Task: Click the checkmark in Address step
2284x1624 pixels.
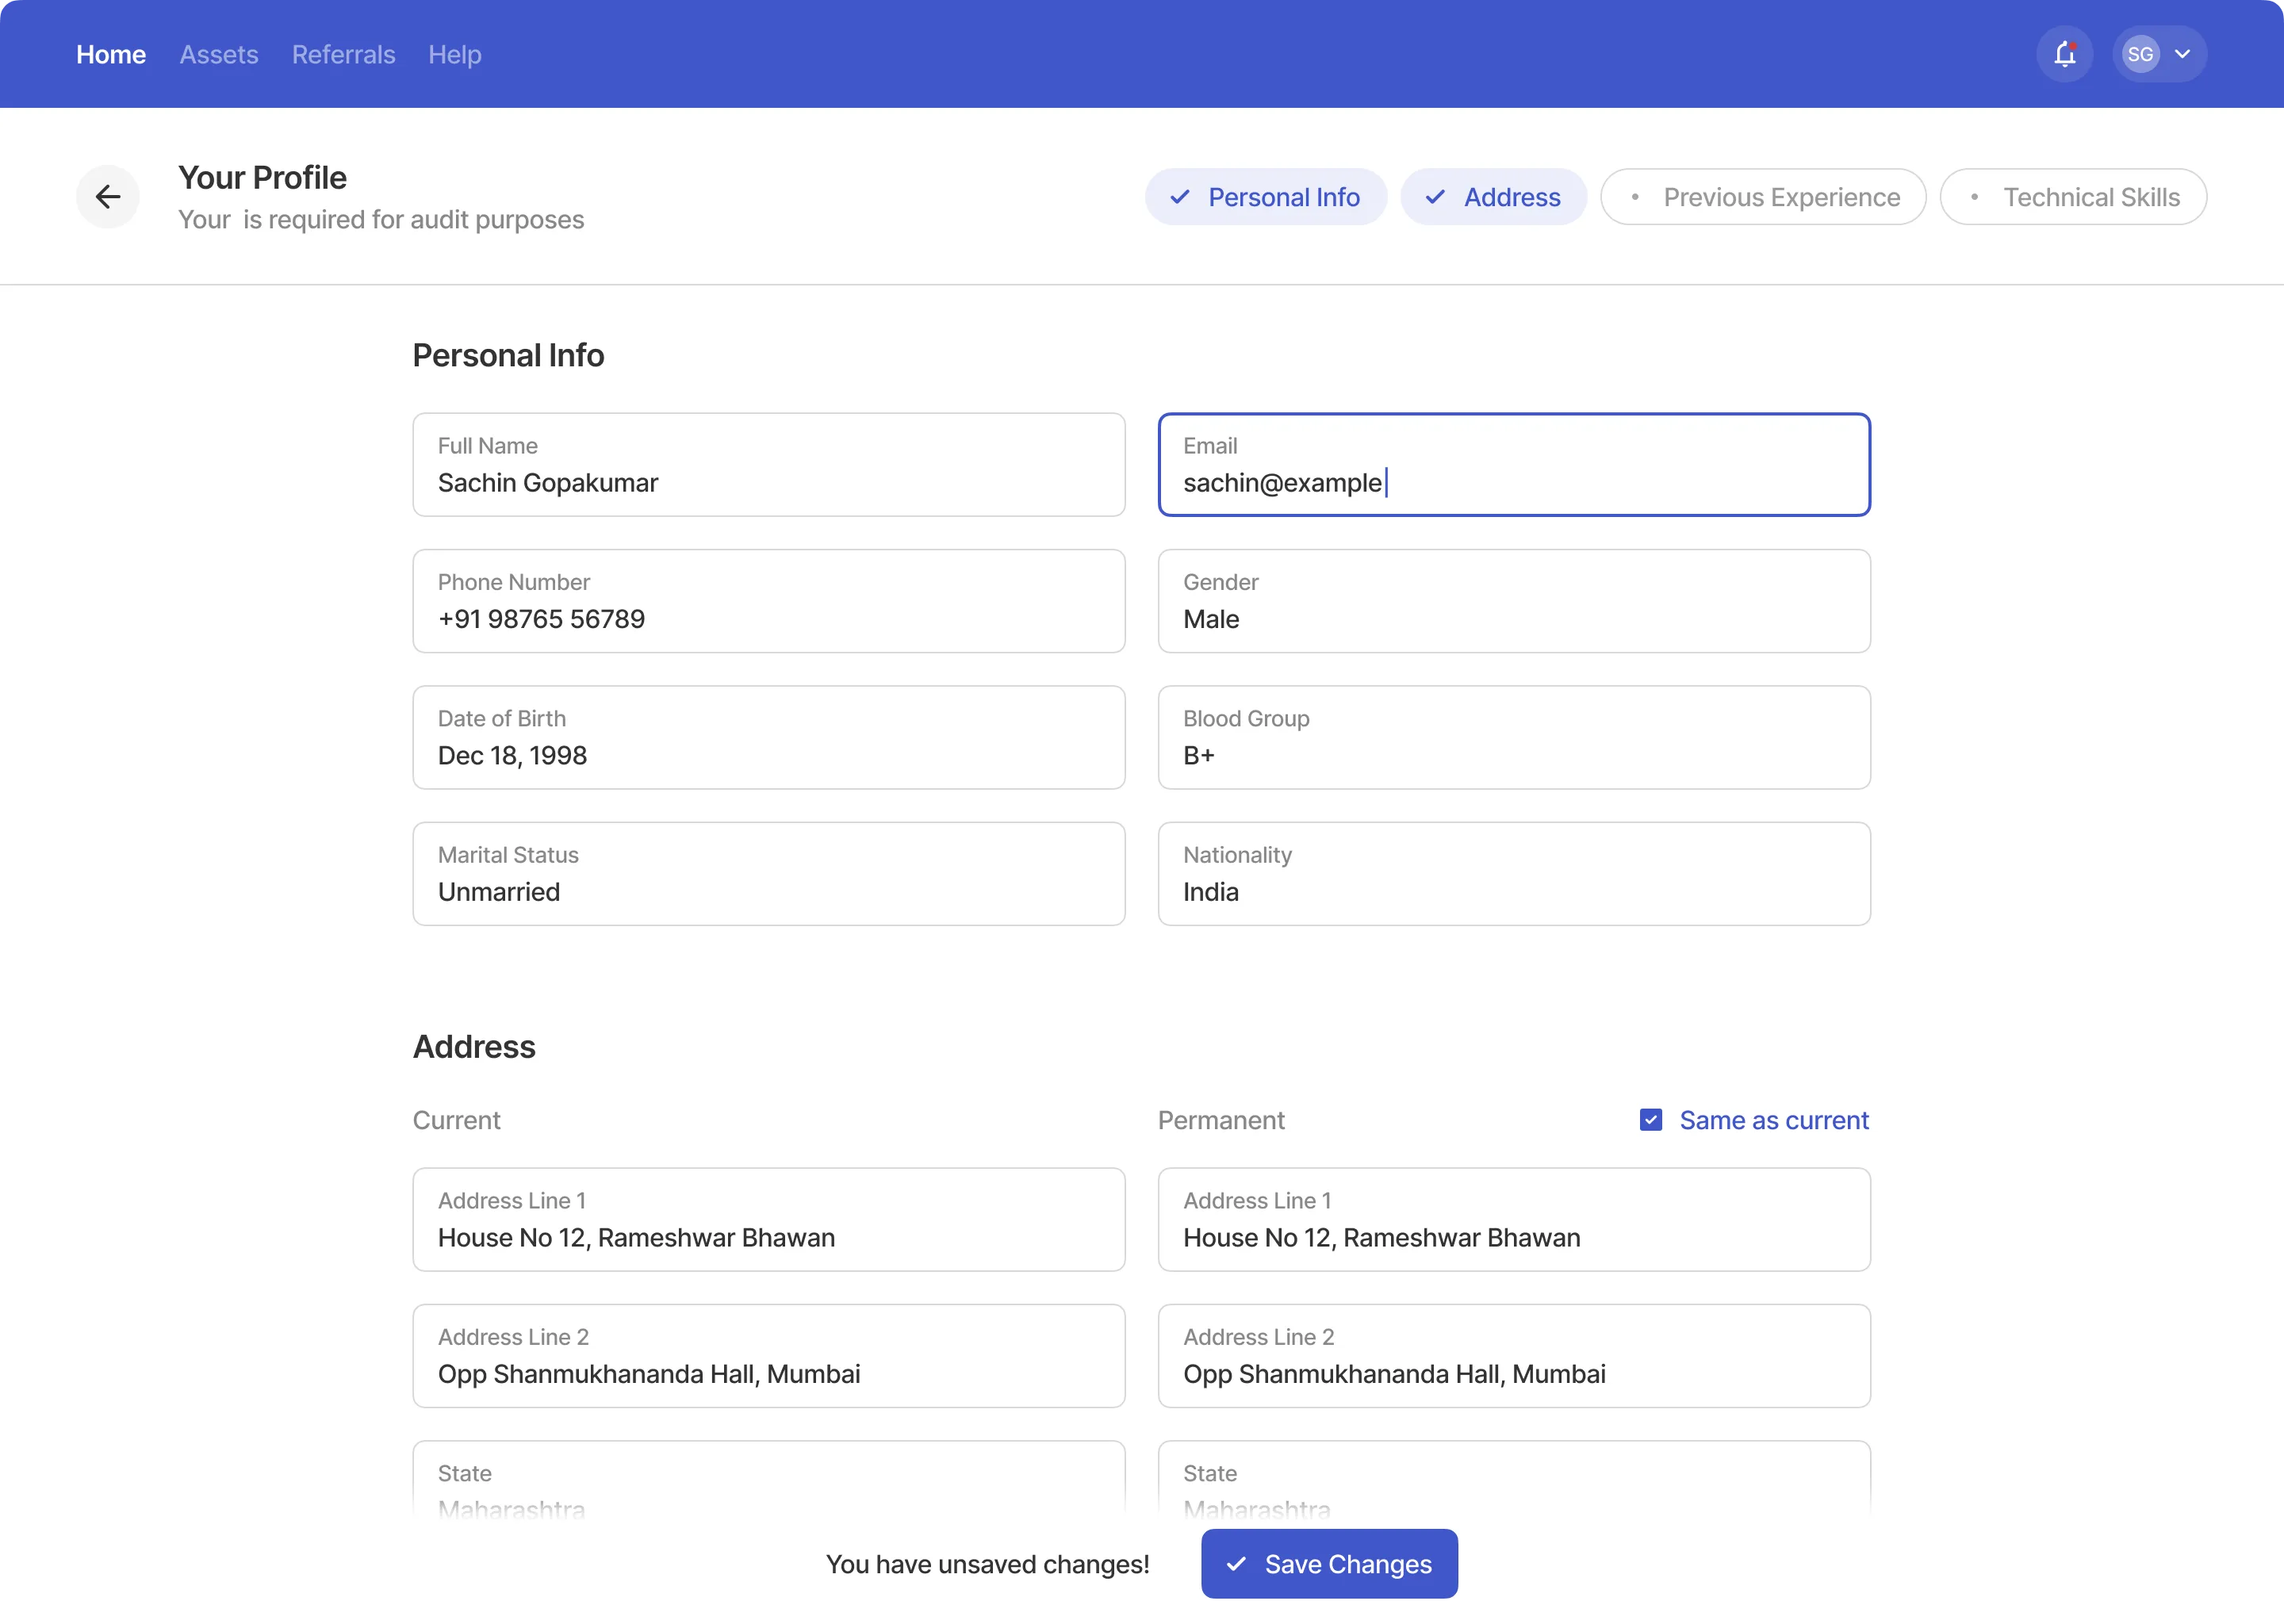Action: tap(1435, 197)
